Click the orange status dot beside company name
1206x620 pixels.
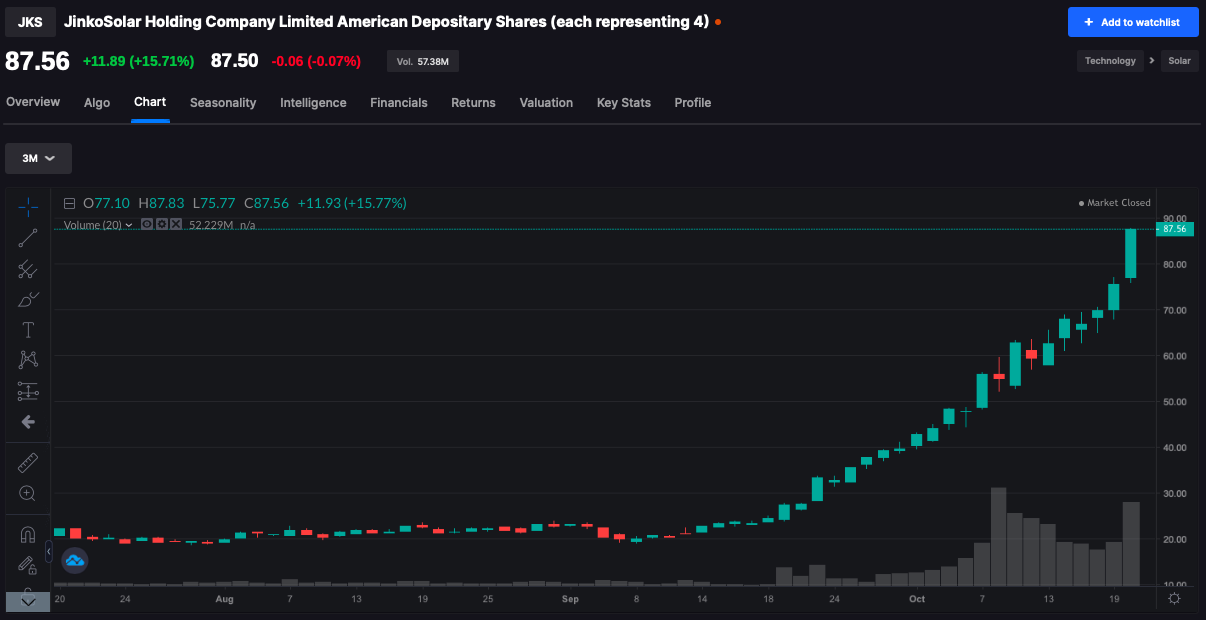click(718, 21)
